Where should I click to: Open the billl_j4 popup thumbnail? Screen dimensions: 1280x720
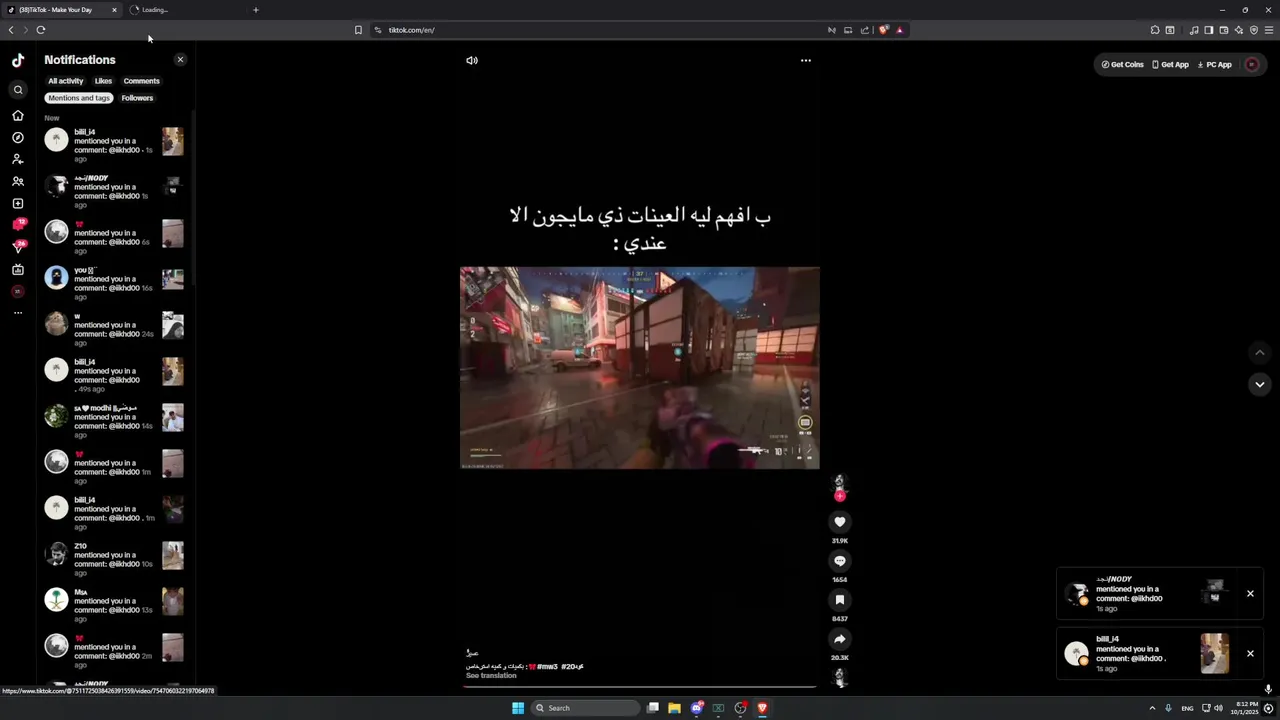[x=1215, y=654]
